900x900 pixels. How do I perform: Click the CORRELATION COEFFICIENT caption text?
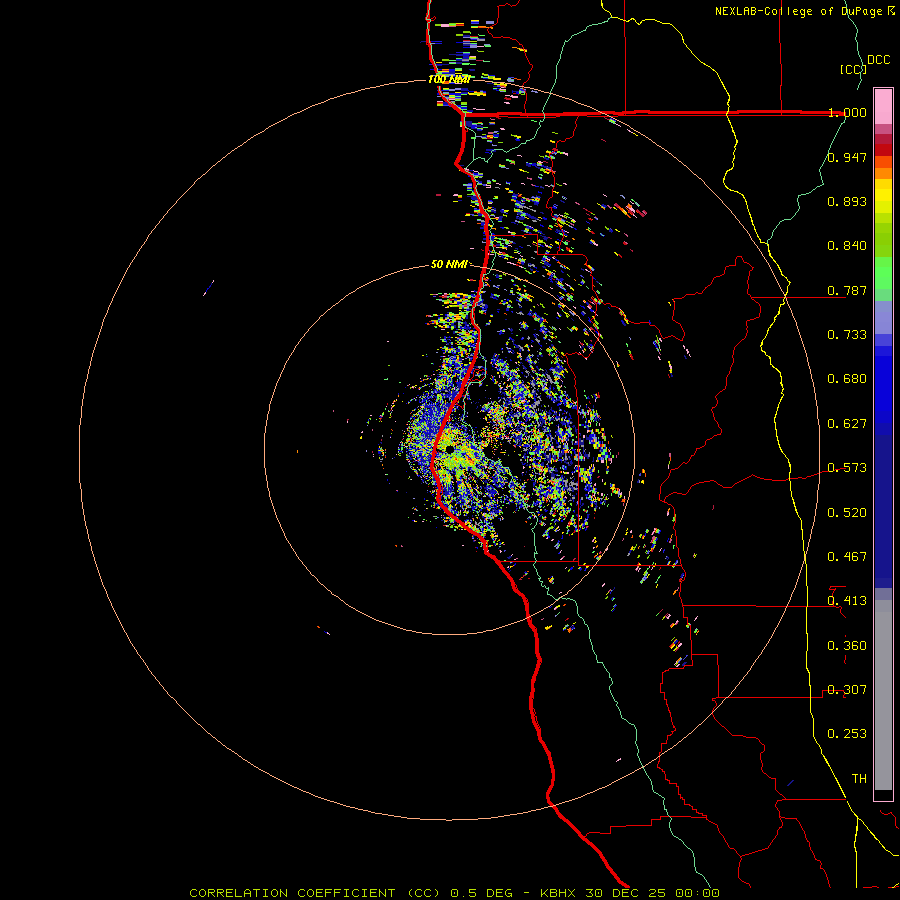coord(292,893)
